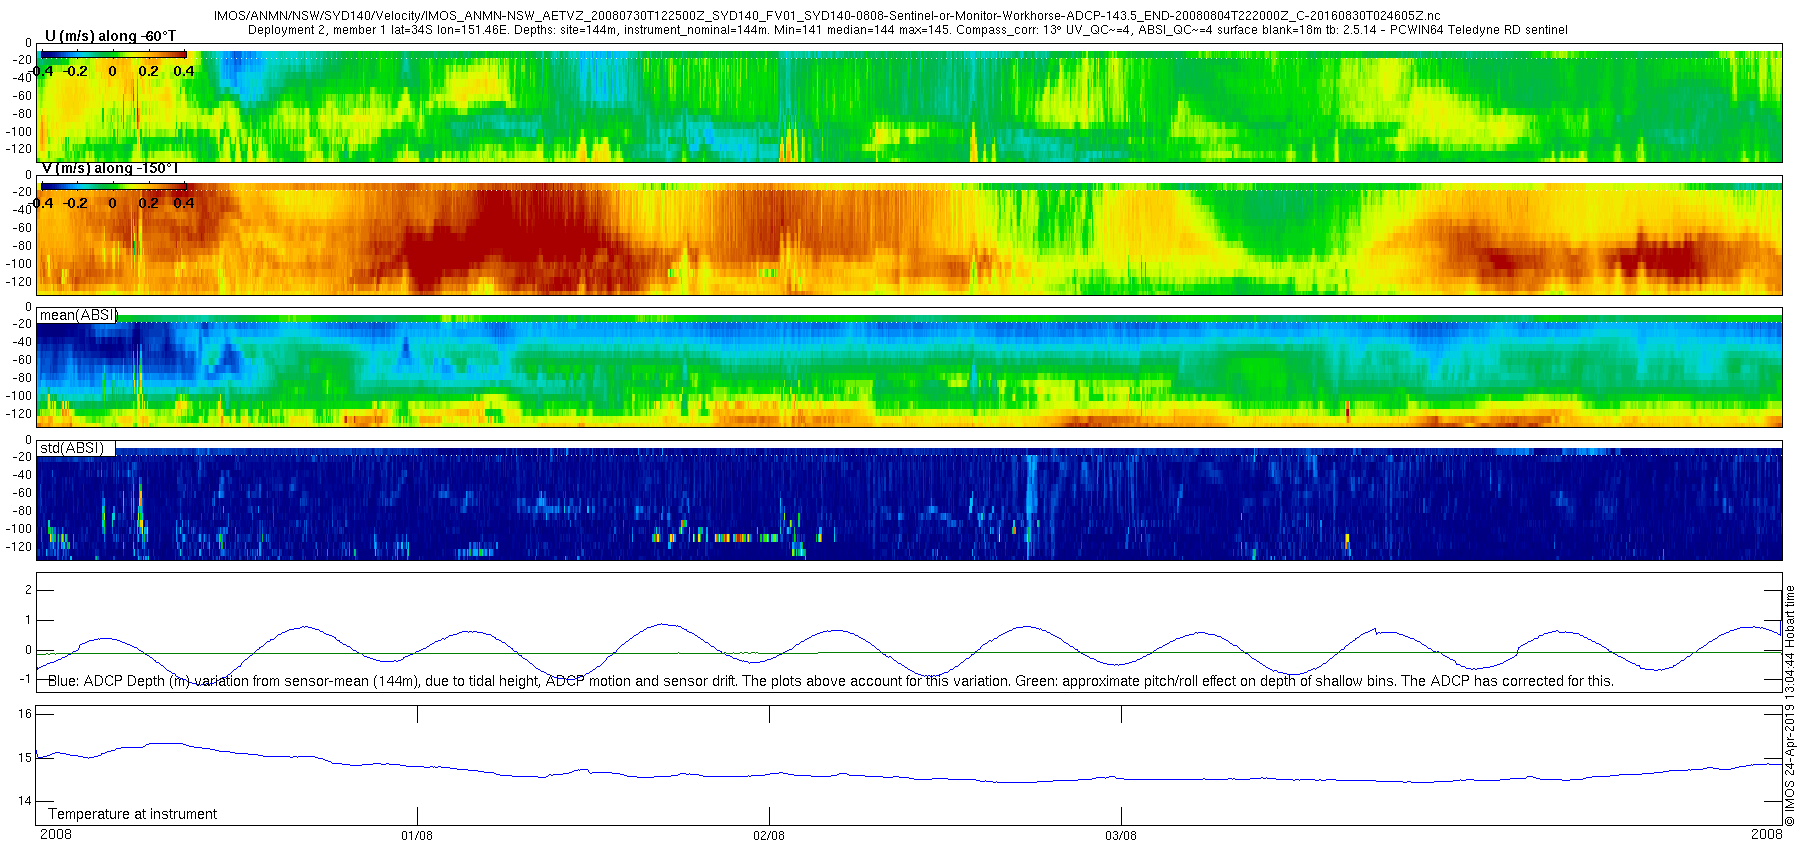Click the IMOS file path title line

[827, 16]
